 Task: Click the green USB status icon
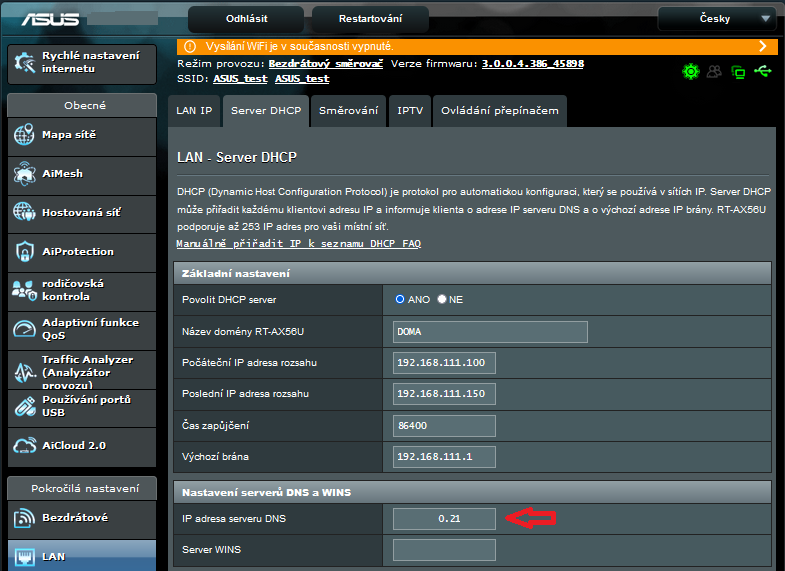pos(764,71)
